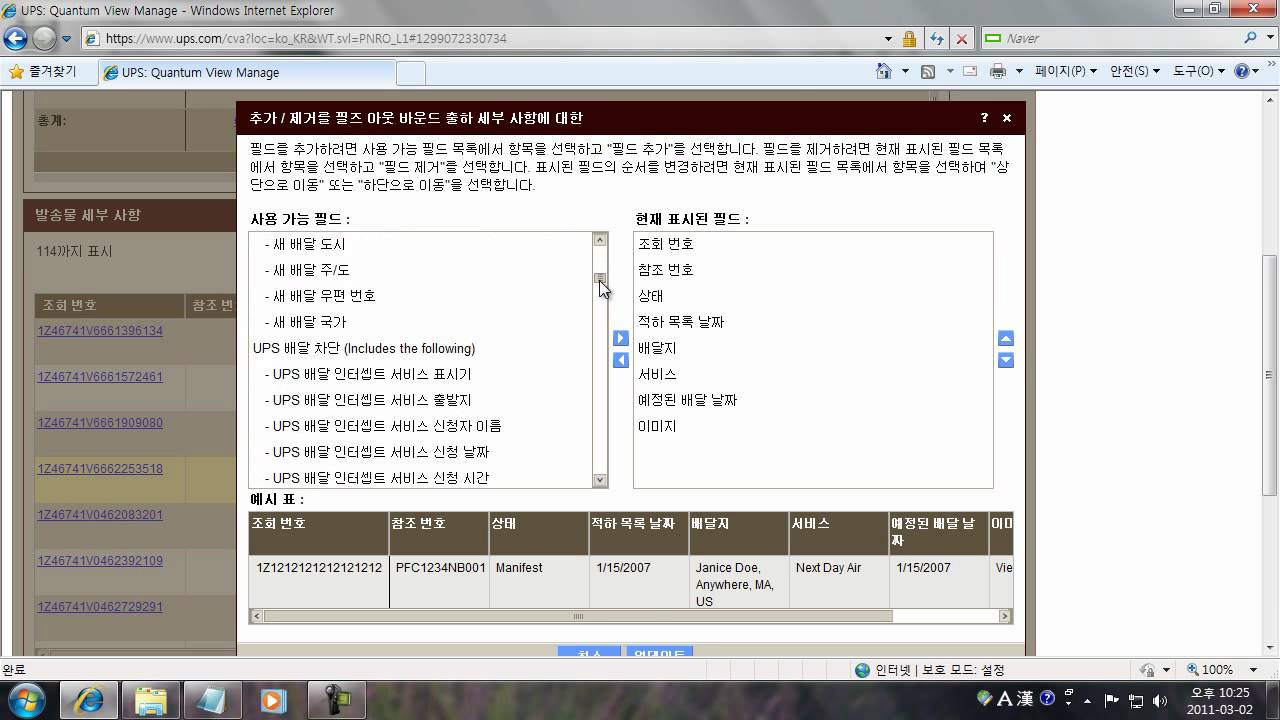Open the Home page icon
1280x720 pixels.
tap(884, 71)
